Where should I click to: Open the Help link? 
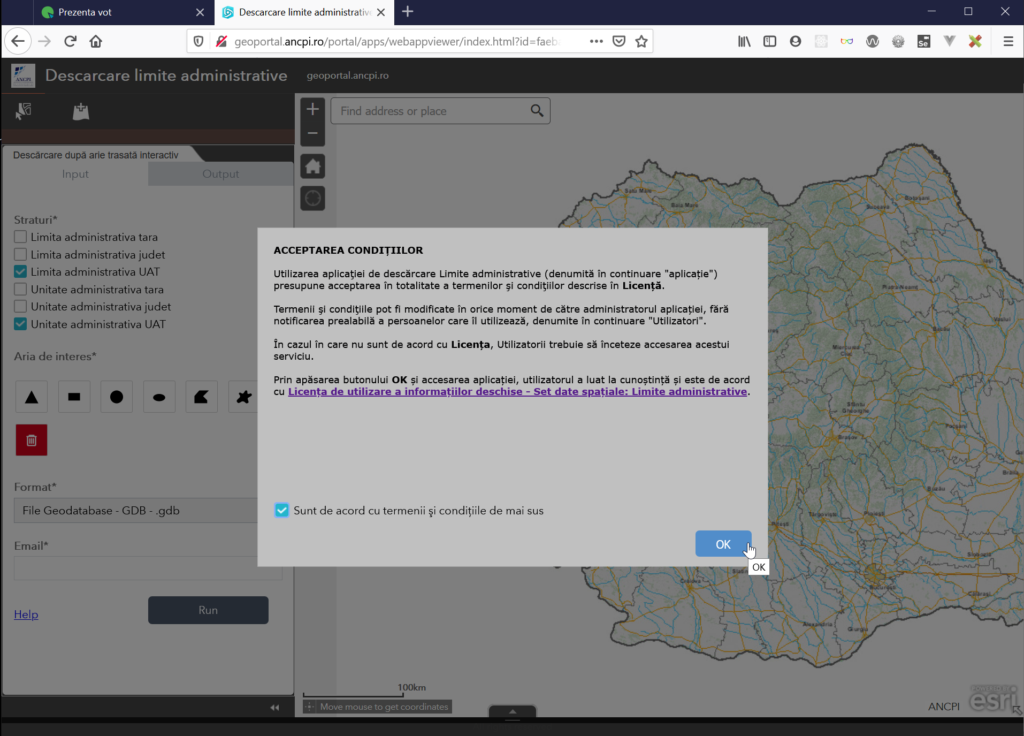click(x=26, y=615)
